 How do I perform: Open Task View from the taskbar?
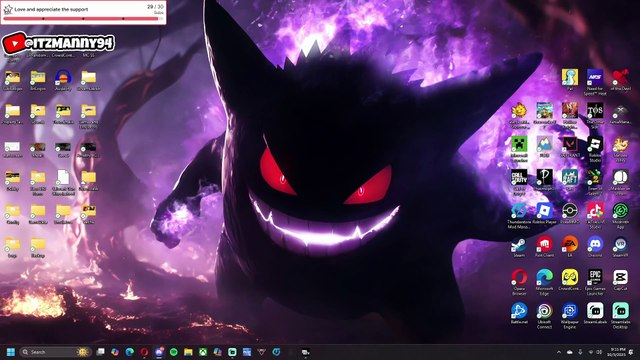(x=100, y=352)
